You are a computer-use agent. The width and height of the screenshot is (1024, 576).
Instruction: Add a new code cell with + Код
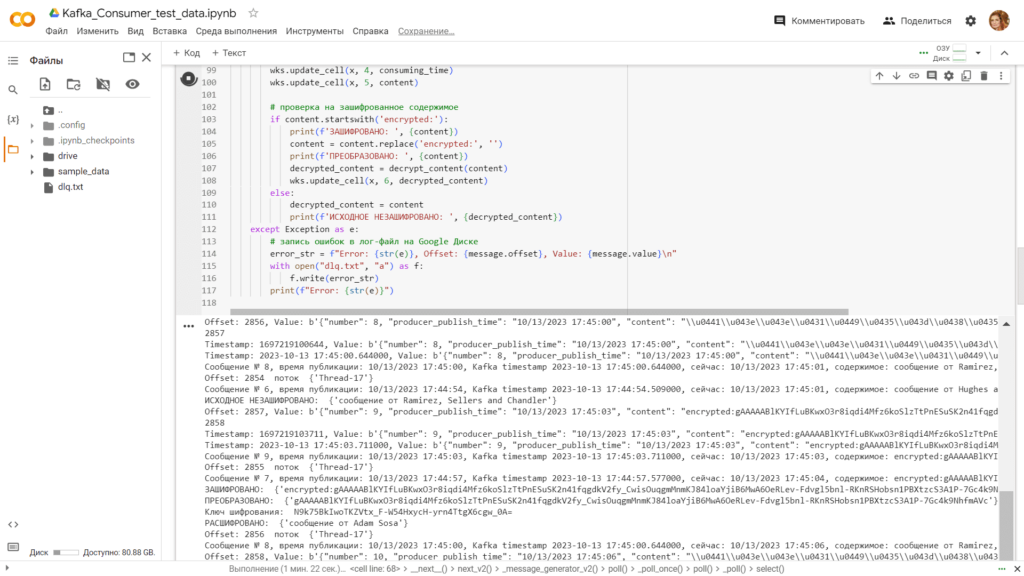point(186,53)
